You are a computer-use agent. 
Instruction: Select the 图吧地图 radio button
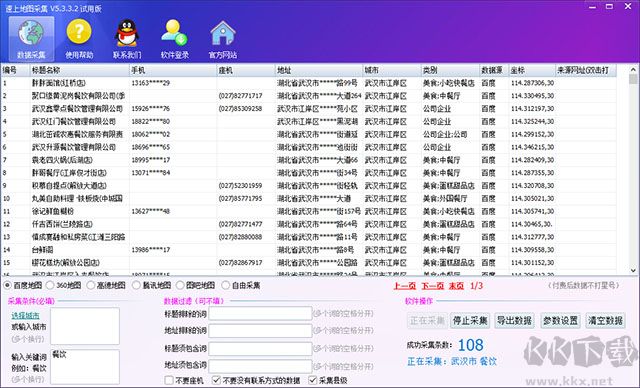[180, 285]
